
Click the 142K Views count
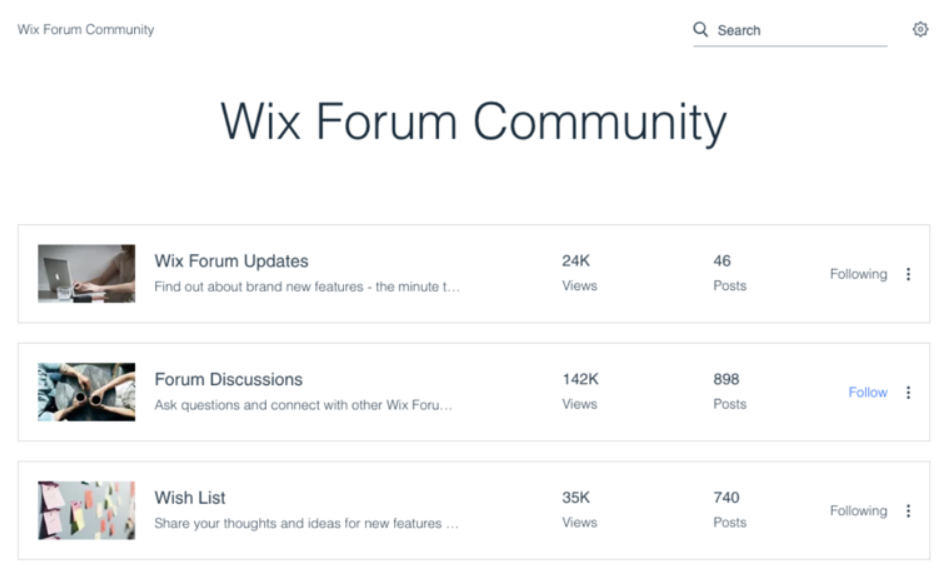tap(580, 379)
